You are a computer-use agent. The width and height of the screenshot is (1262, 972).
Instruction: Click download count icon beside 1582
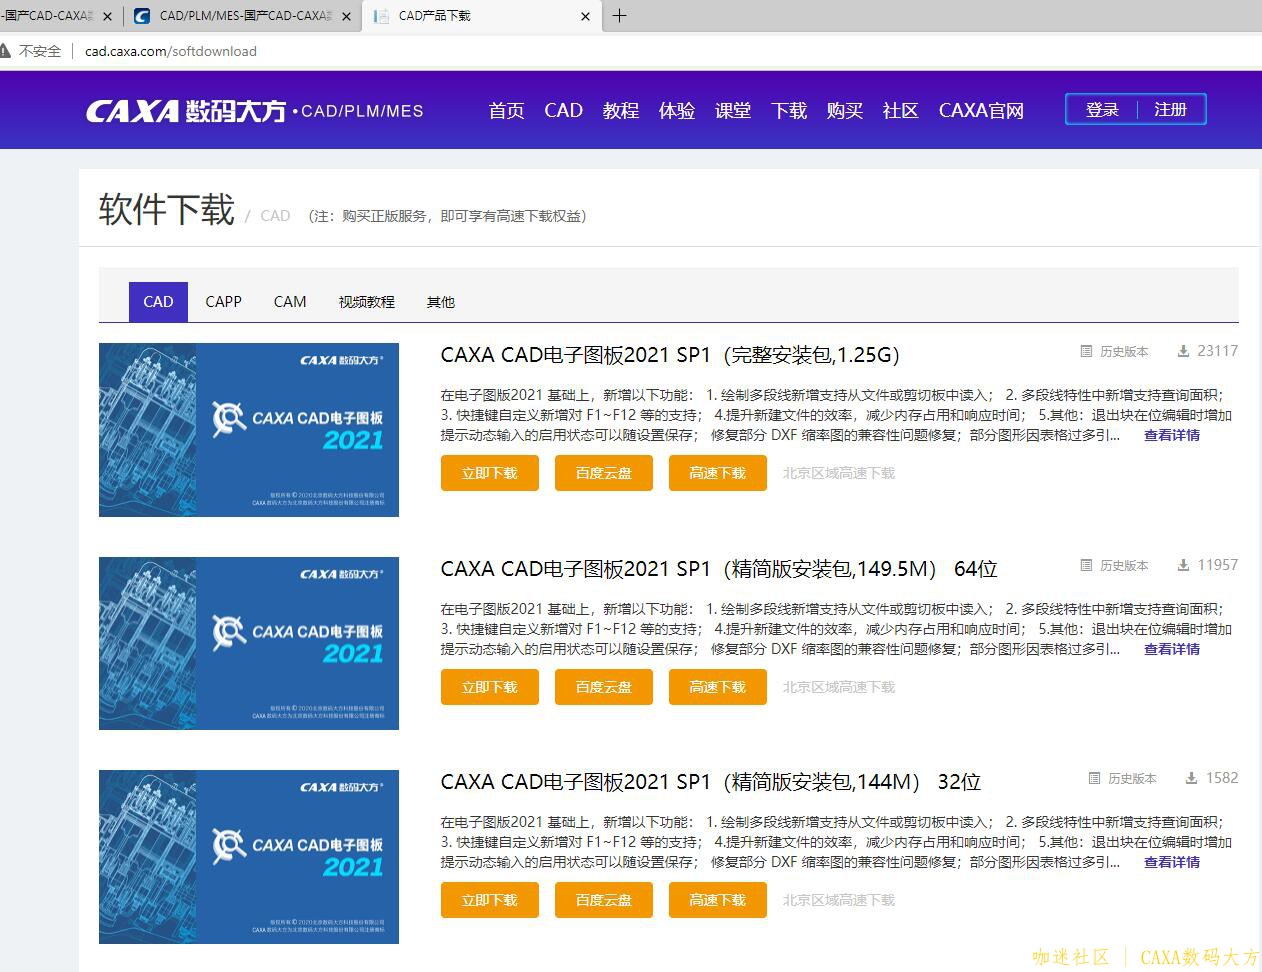[x=1191, y=778]
